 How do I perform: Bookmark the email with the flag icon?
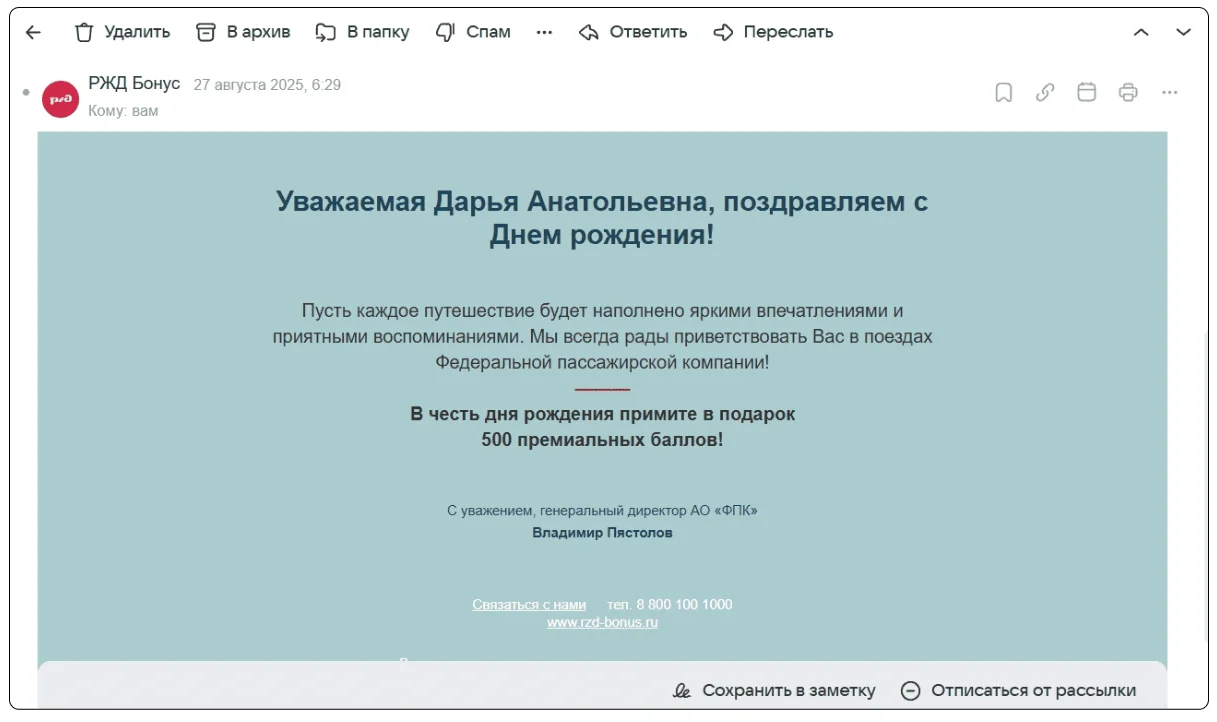pyautogui.click(x=1003, y=93)
